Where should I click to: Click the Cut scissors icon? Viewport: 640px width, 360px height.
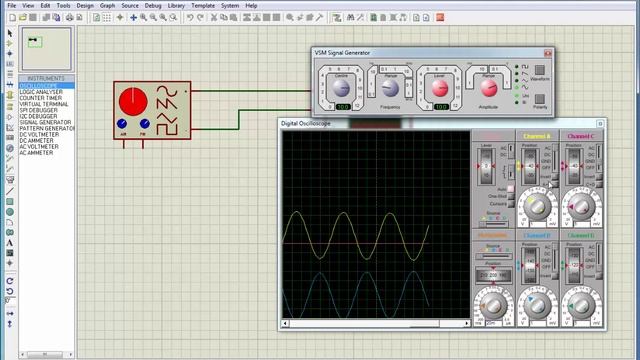[x=213, y=18]
